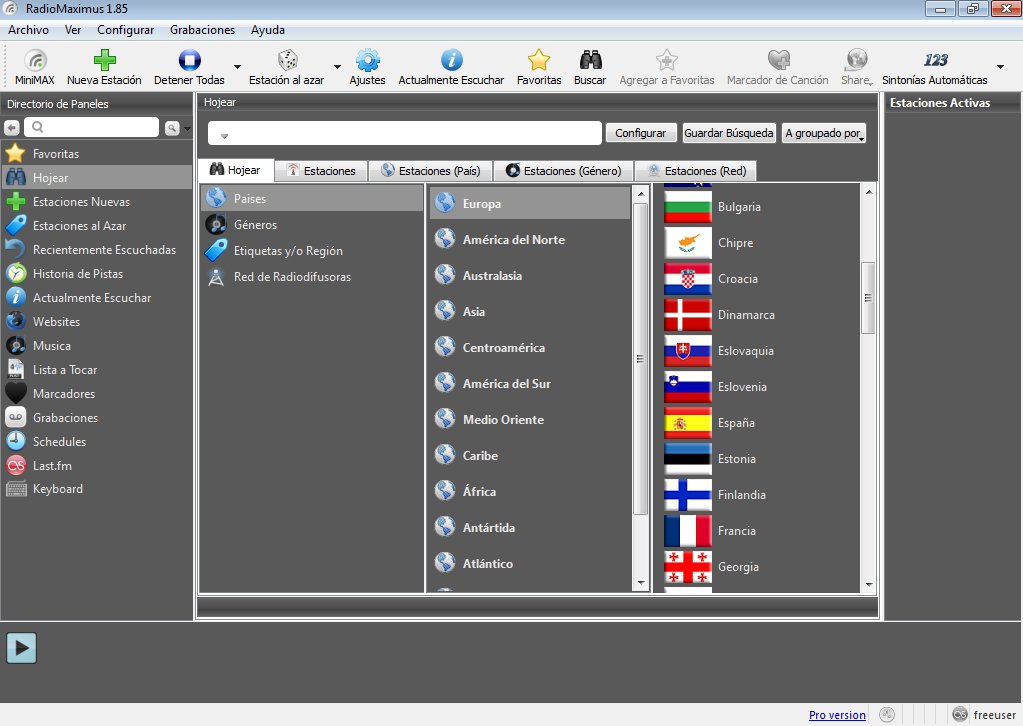The image size is (1023, 726).
Task: Open Ajustes settings gear
Action: pos(367,67)
